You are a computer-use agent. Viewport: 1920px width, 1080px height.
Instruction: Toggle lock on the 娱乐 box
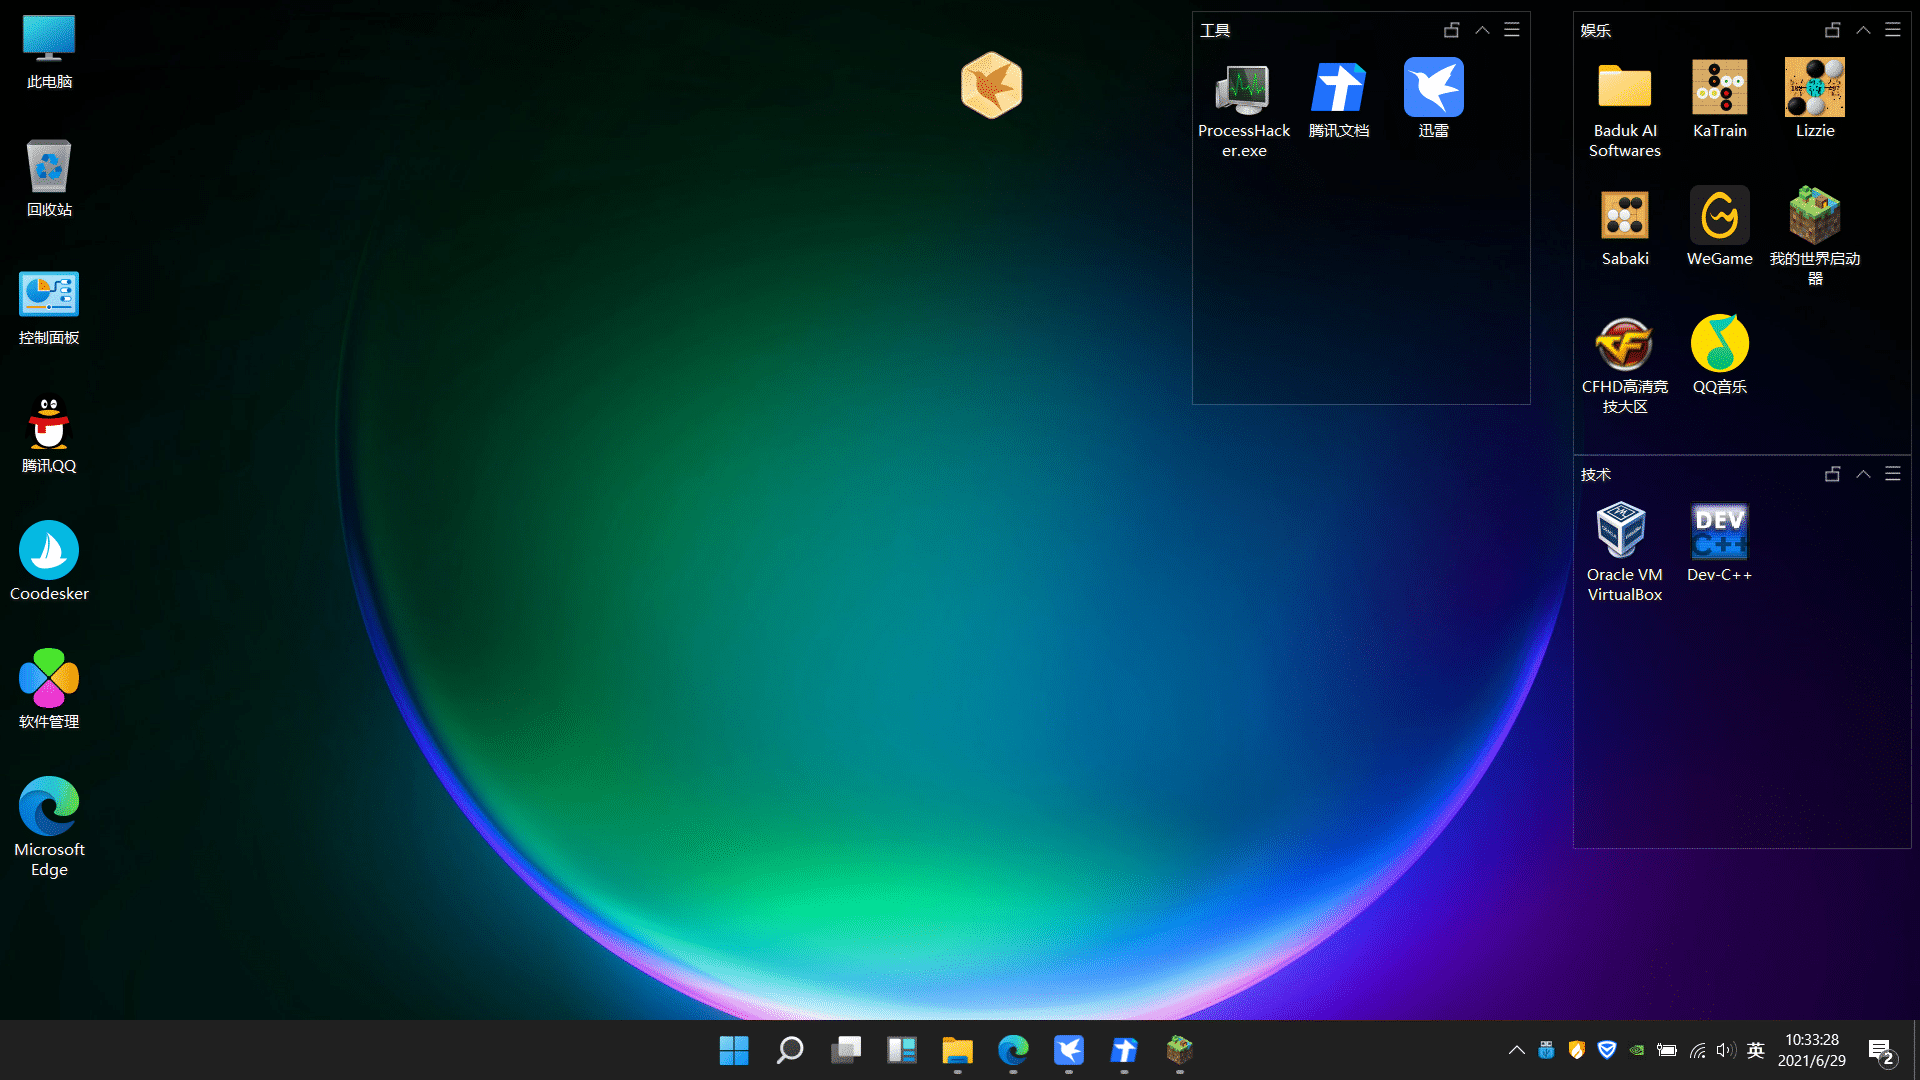tap(1832, 30)
